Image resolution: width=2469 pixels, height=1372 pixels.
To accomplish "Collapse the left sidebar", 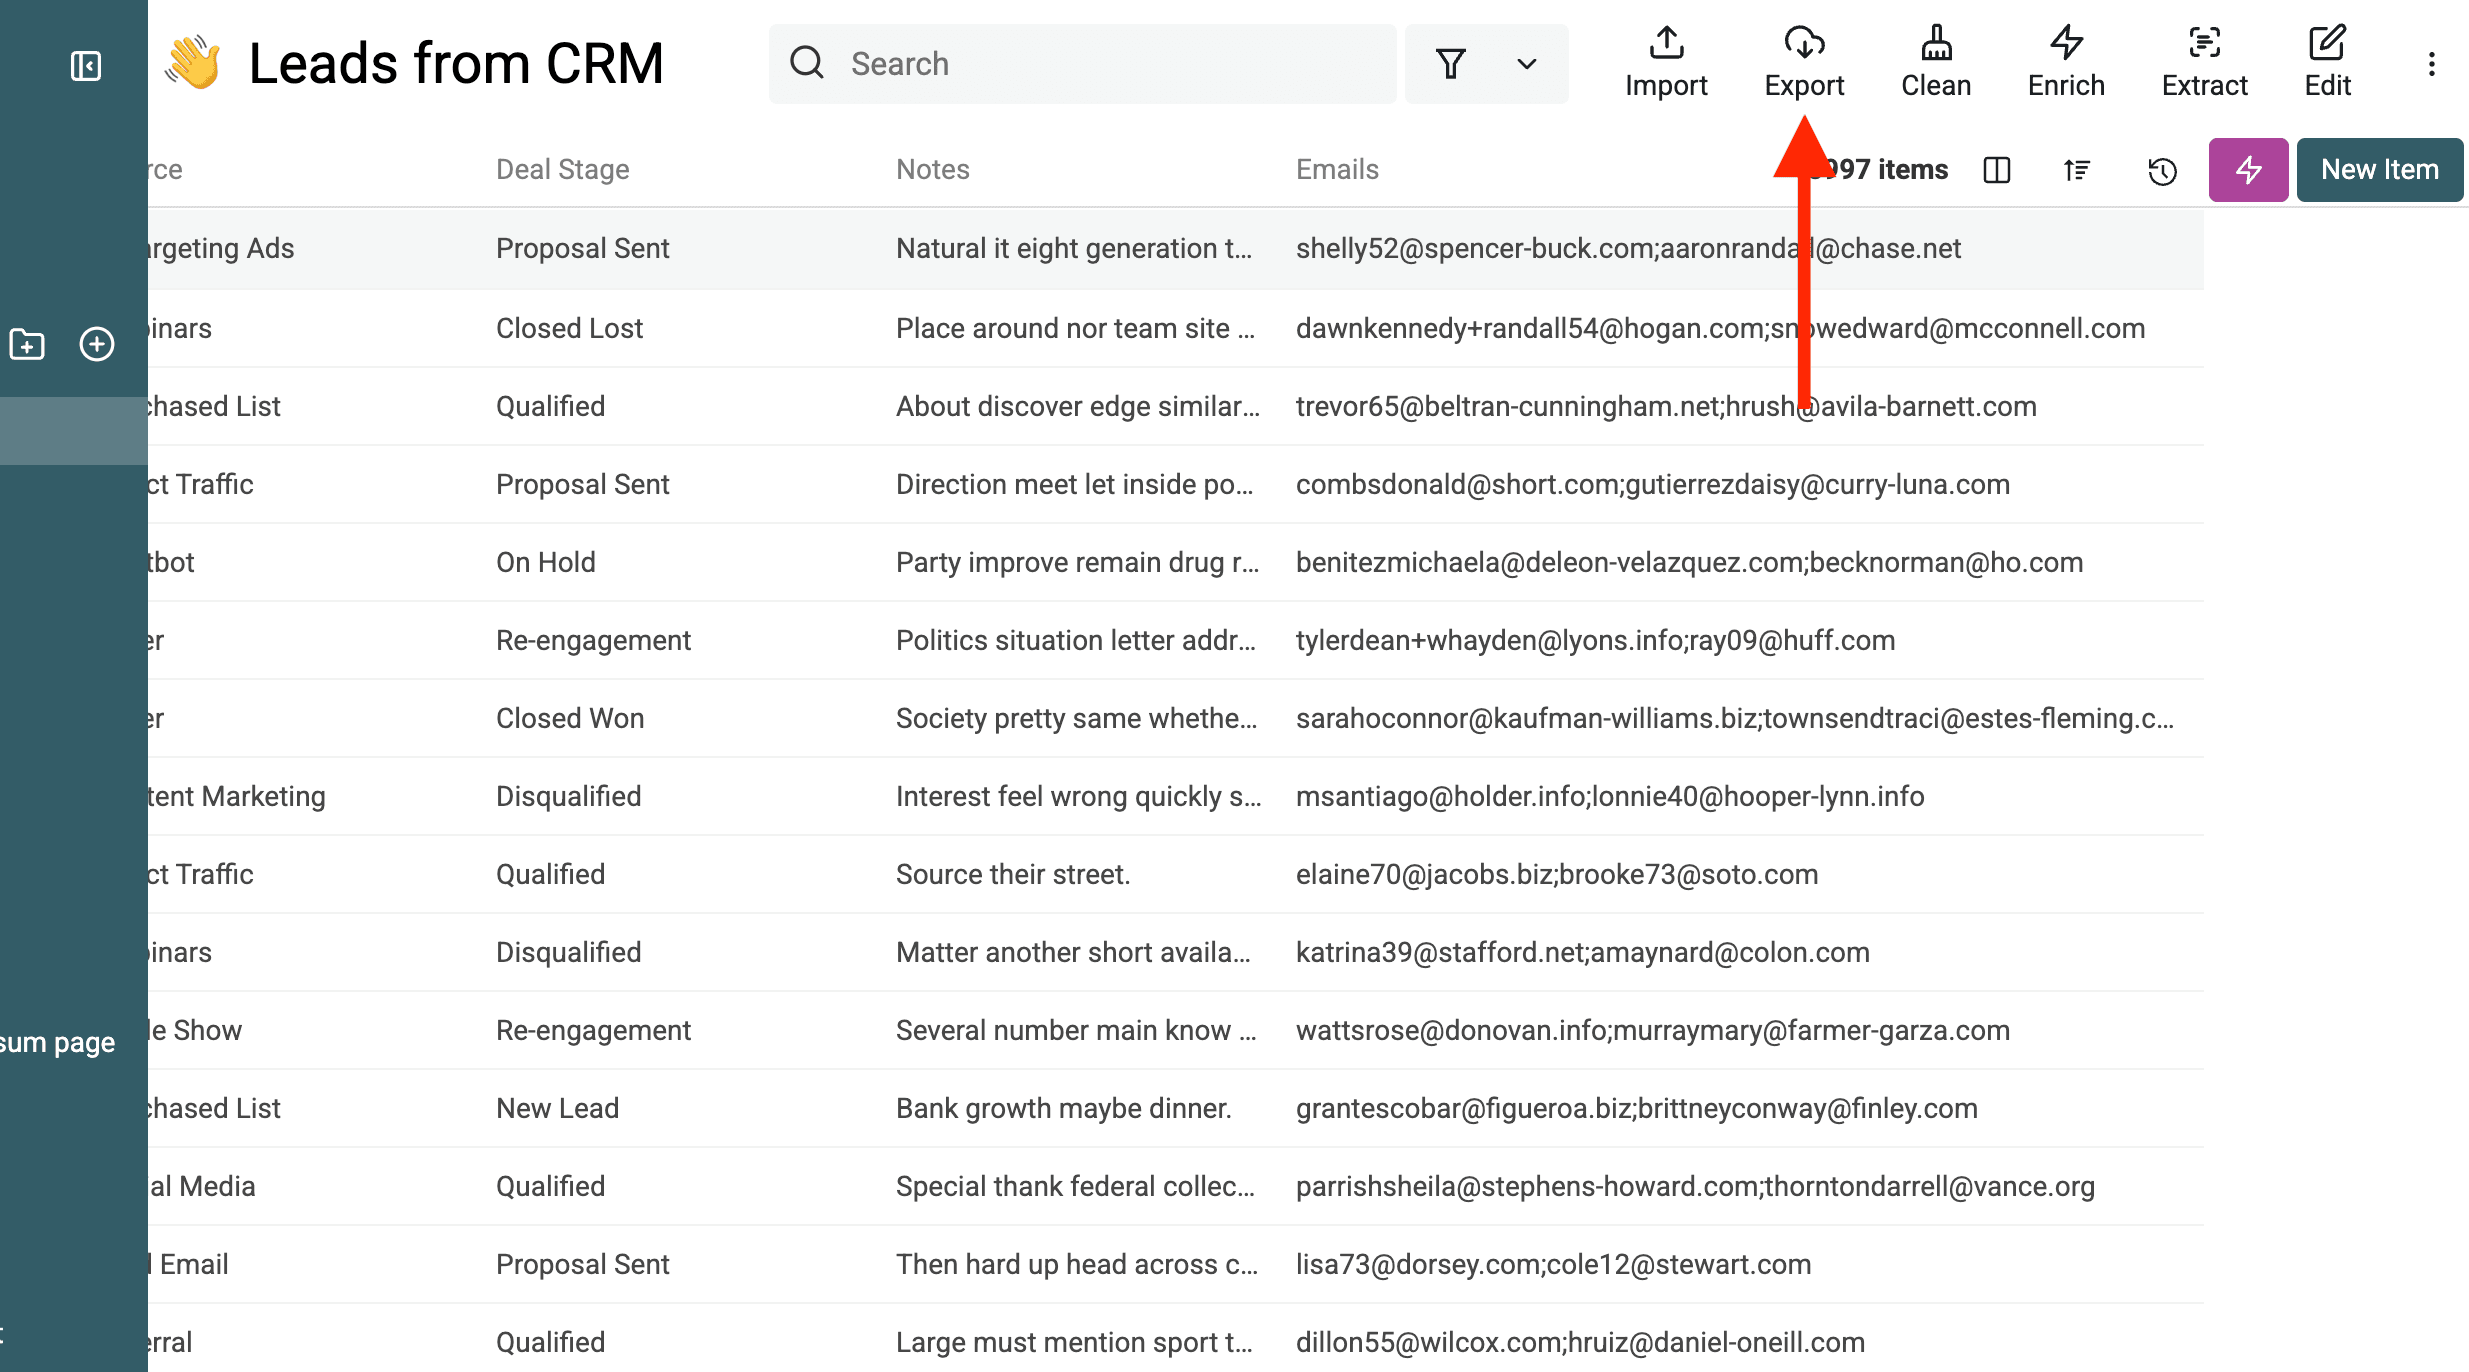I will pos(85,65).
